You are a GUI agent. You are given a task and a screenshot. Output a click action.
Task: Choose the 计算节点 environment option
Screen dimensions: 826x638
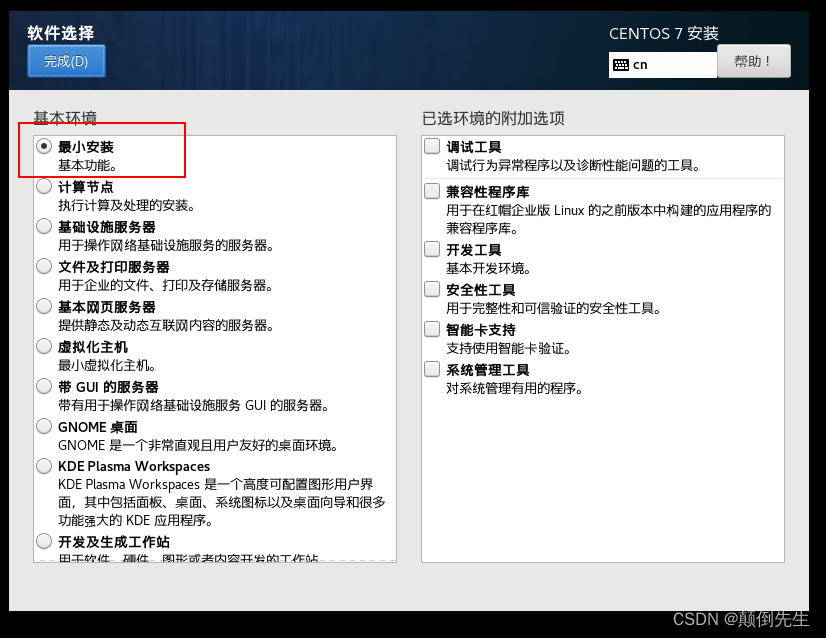(44, 186)
